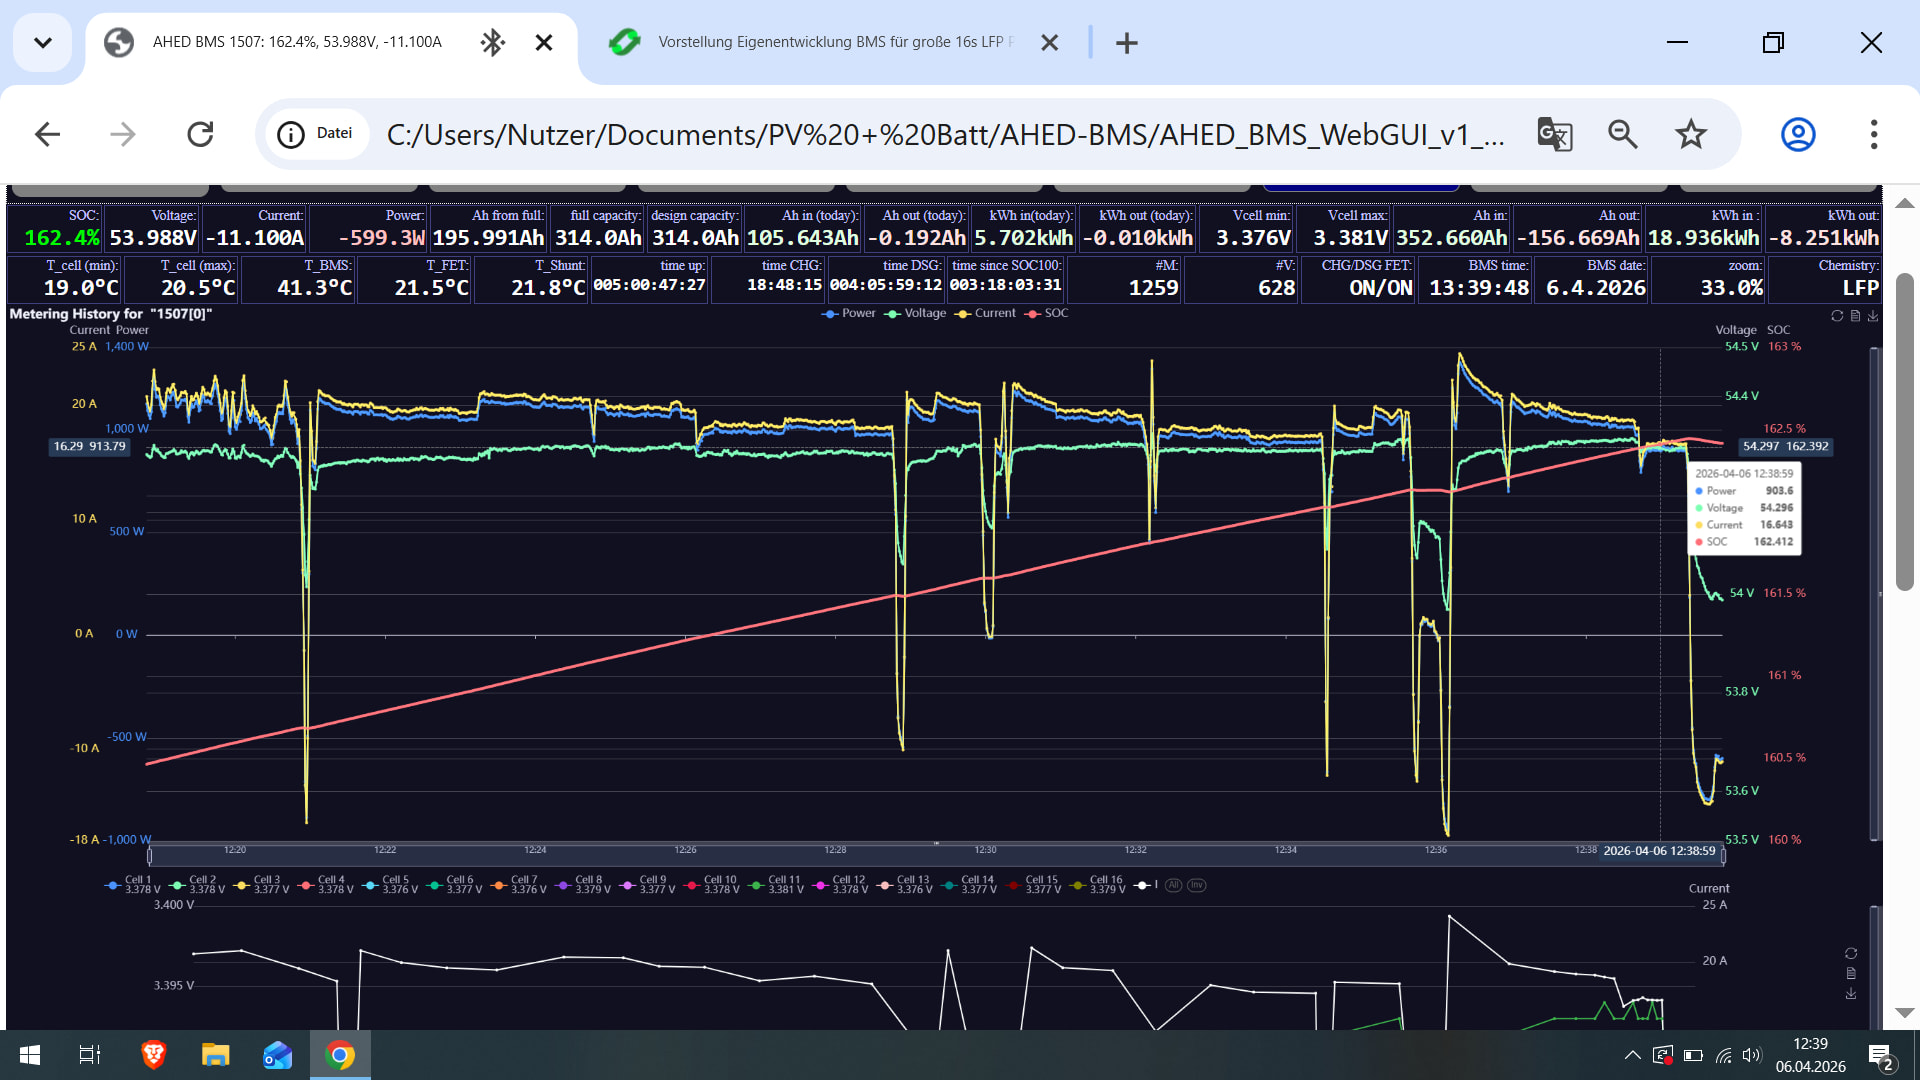Viewport: 1920px width, 1080px height.
Task: Open Chrome three-dot menu
Action: tap(1873, 134)
